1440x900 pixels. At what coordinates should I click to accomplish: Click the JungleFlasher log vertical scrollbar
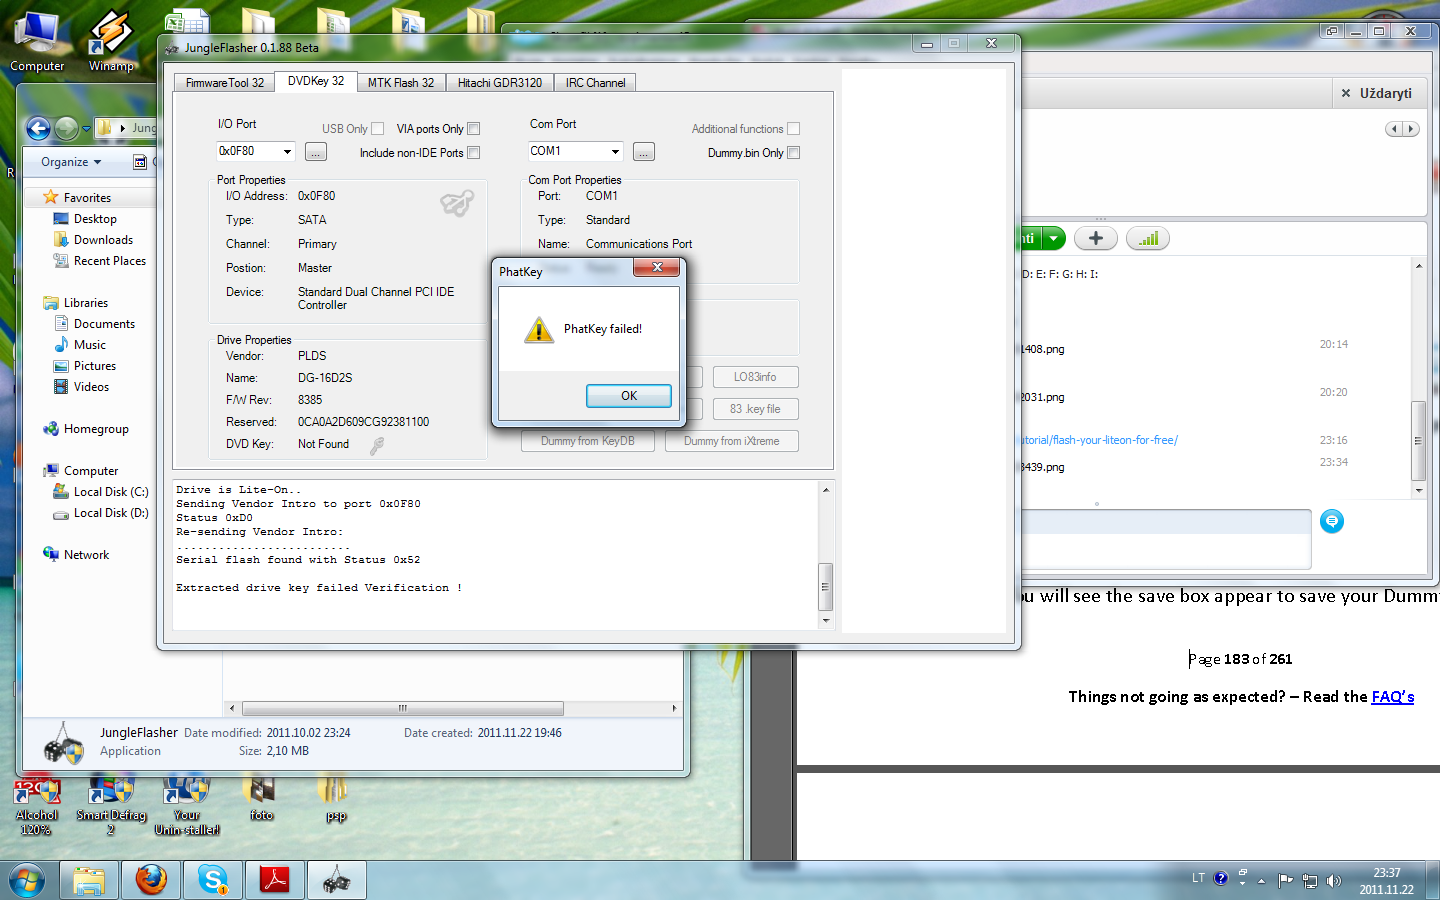(x=826, y=555)
